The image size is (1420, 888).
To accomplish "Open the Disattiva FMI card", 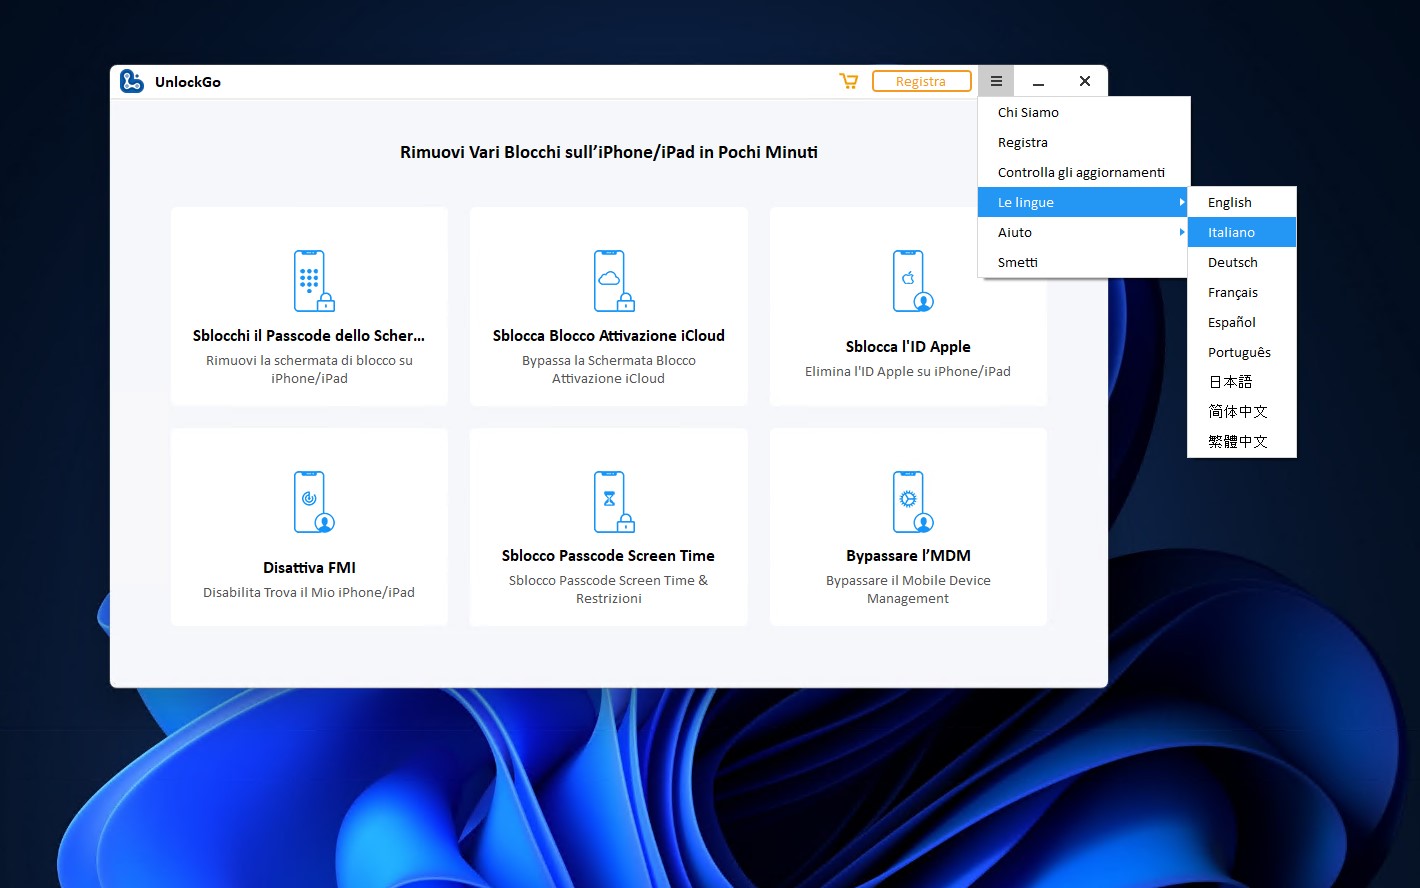I will [x=309, y=527].
